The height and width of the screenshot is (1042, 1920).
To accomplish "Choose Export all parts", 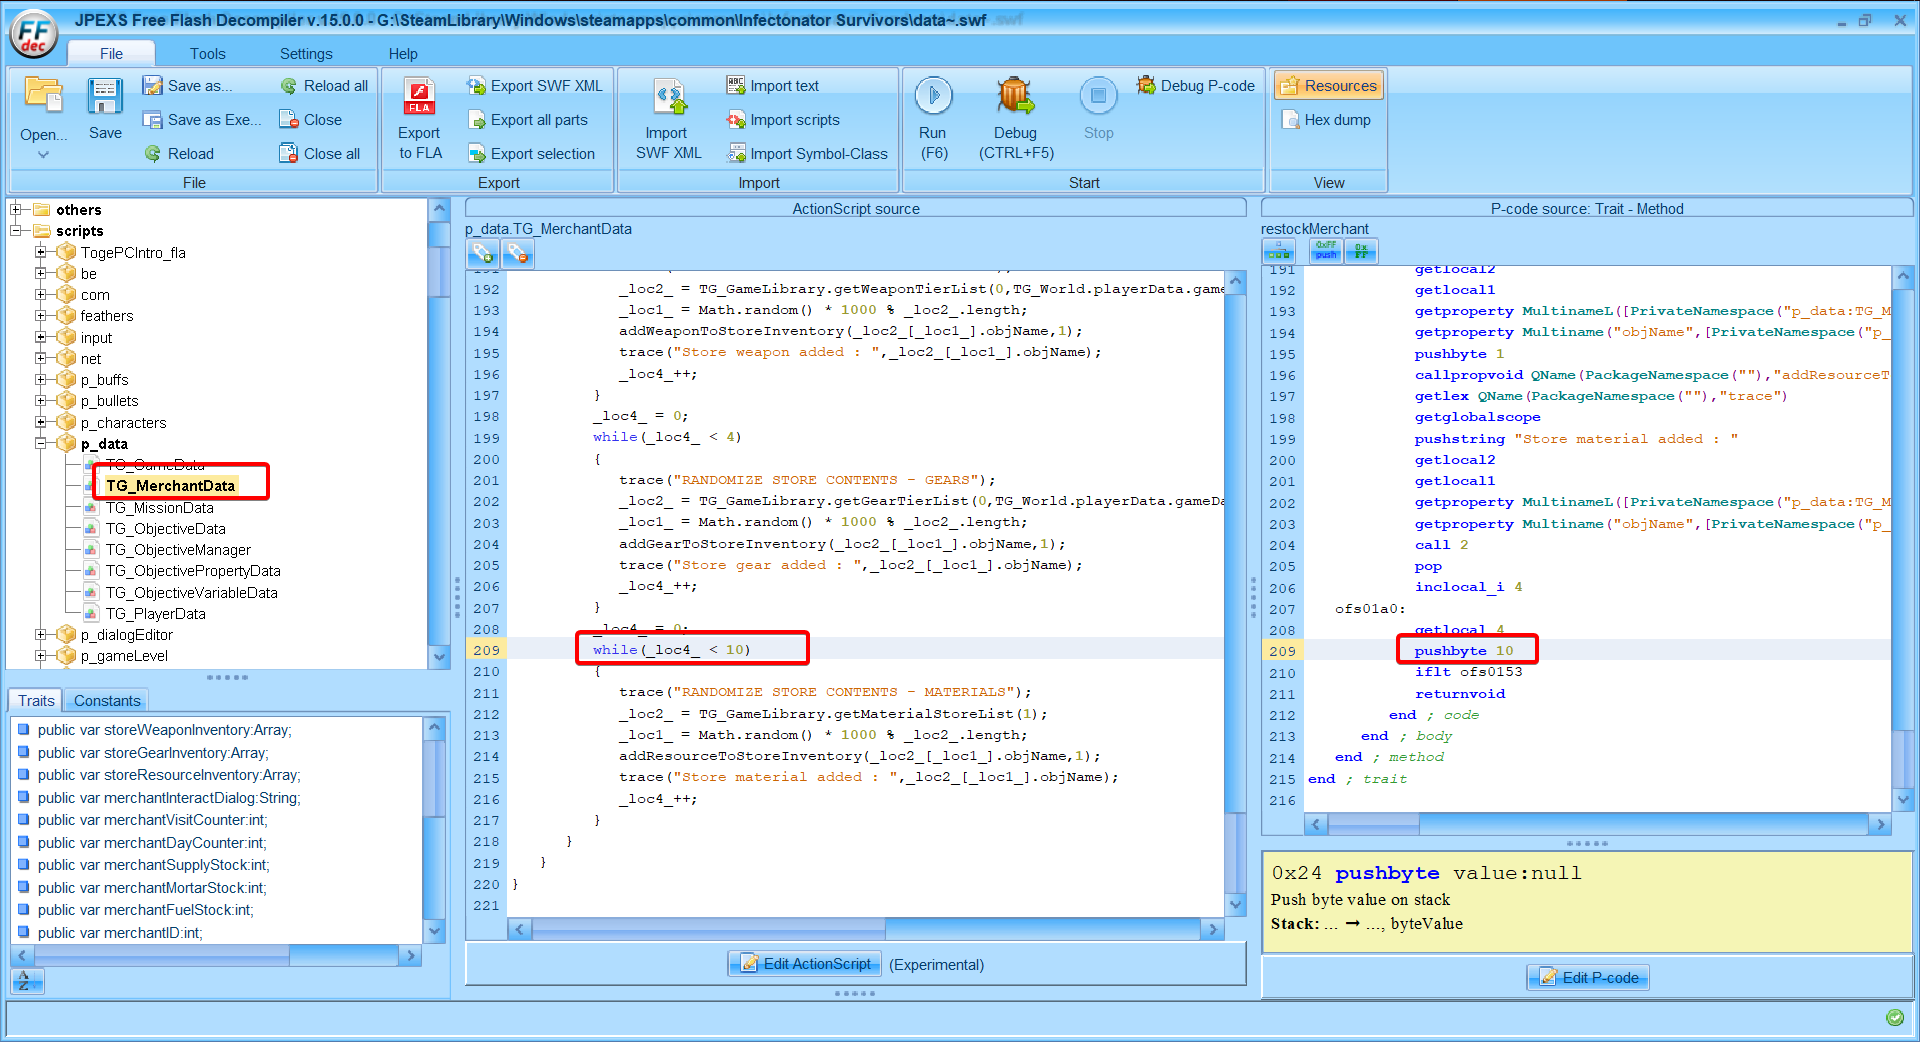I will [x=528, y=120].
